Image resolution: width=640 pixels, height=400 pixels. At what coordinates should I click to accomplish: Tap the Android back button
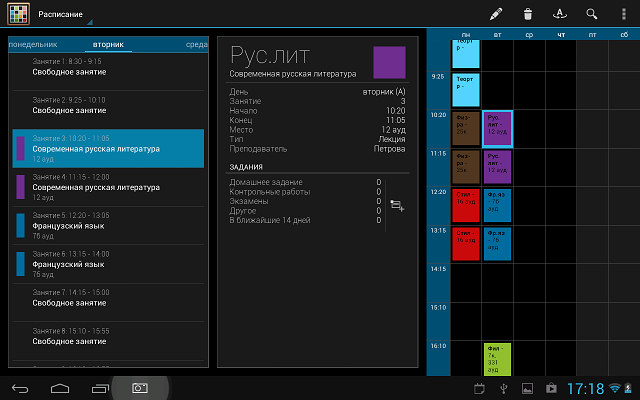click(x=20, y=389)
